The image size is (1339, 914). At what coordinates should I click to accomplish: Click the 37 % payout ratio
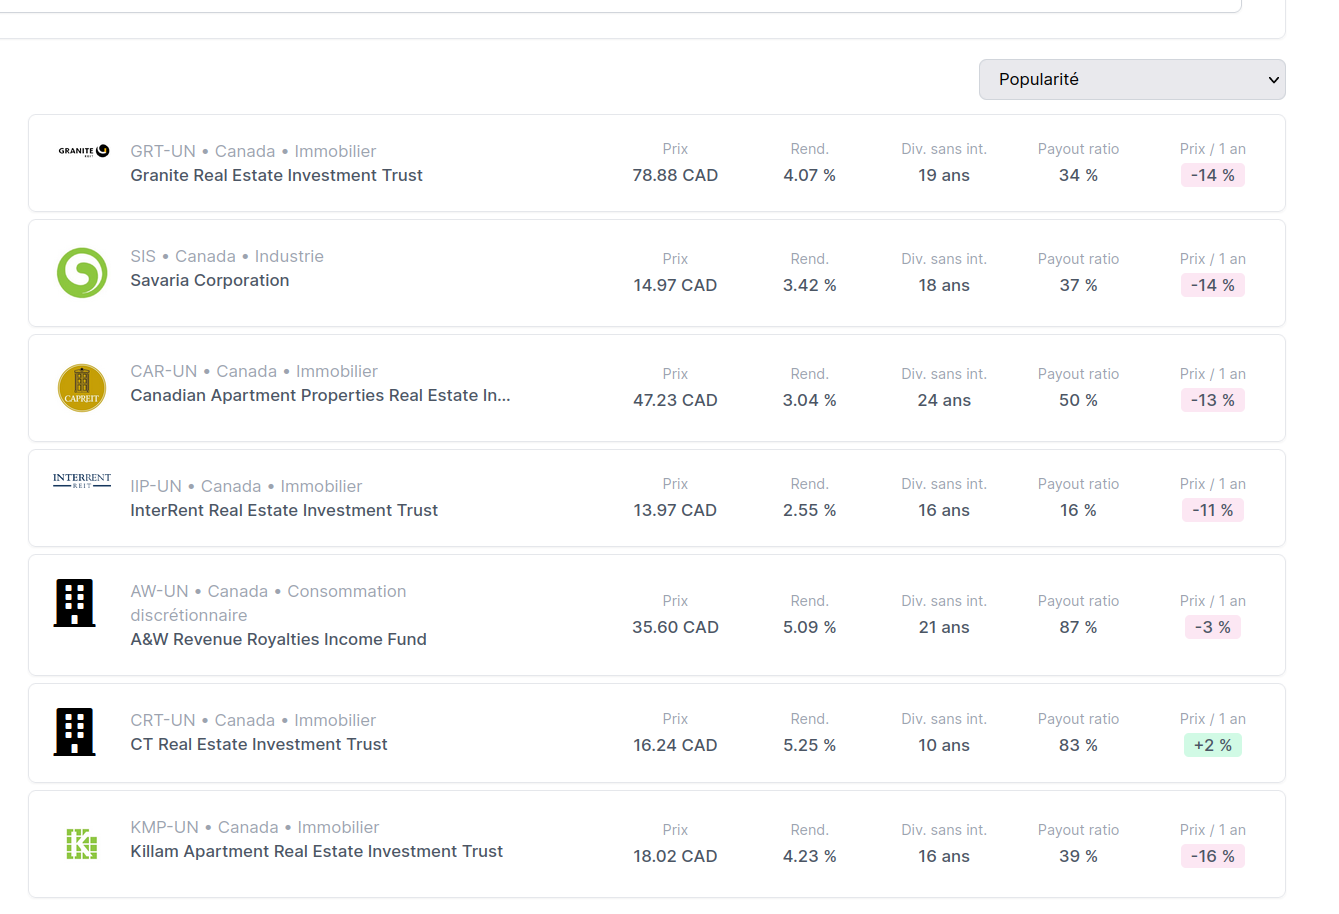[1078, 285]
